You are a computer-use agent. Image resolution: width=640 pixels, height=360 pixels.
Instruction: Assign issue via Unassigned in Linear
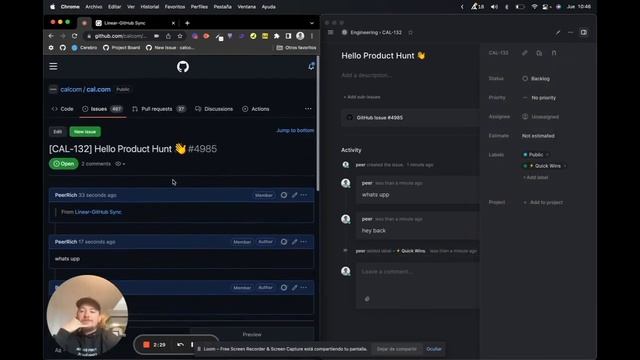click(540, 117)
